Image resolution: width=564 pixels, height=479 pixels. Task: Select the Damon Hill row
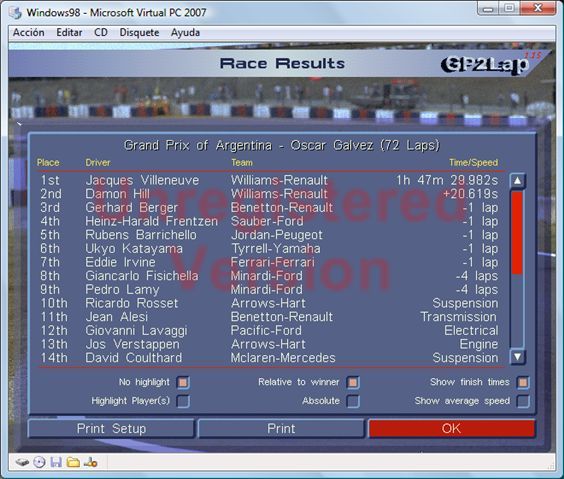coord(269,194)
